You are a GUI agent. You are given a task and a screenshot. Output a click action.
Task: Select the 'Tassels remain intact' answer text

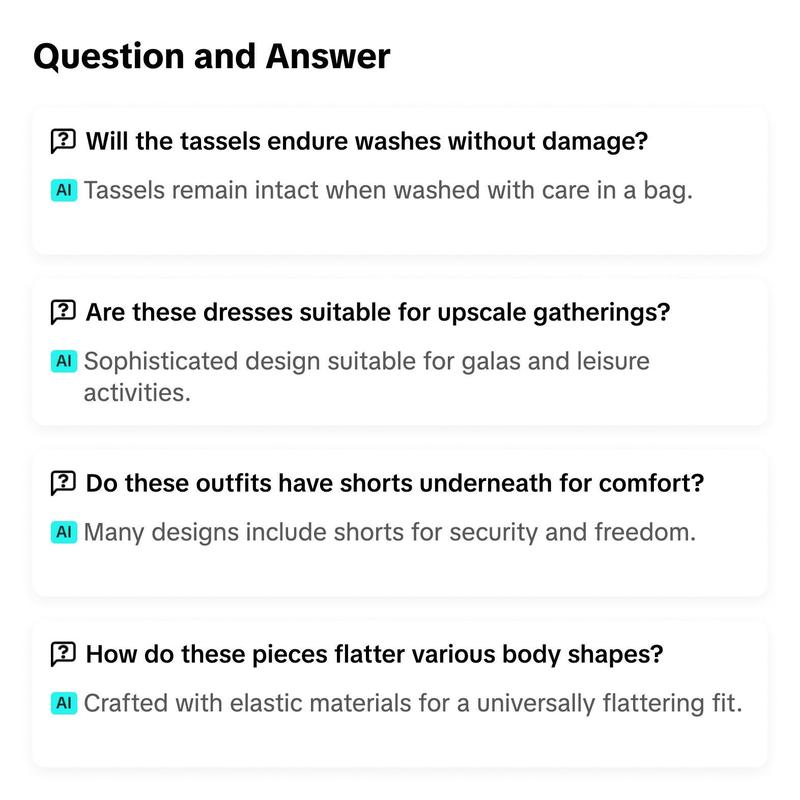[388, 190]
